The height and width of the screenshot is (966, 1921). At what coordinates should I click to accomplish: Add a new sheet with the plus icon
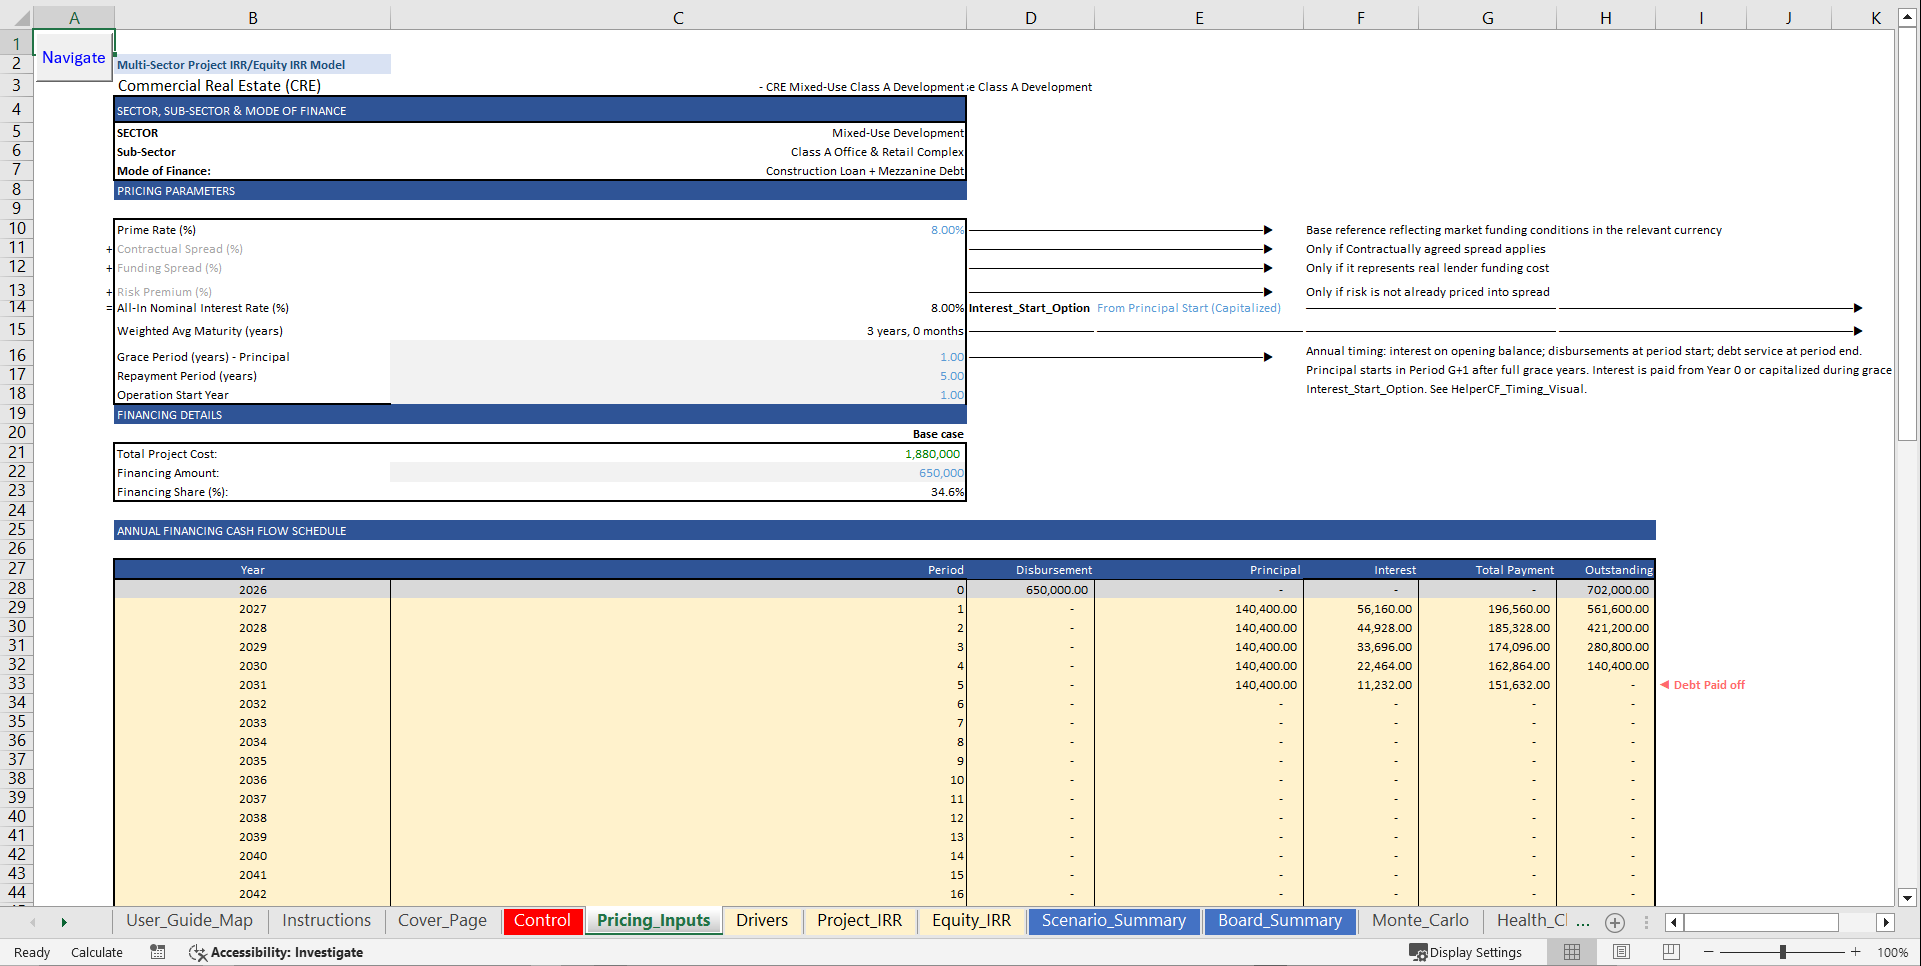coord(1614,922)
